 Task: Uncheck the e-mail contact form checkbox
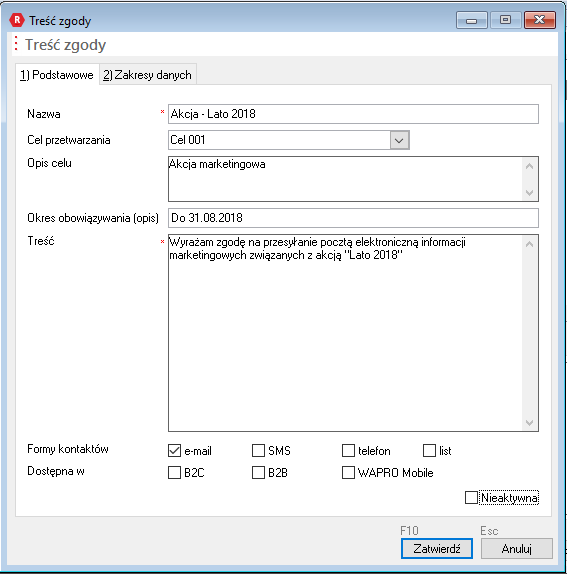[x=175, y=450]
